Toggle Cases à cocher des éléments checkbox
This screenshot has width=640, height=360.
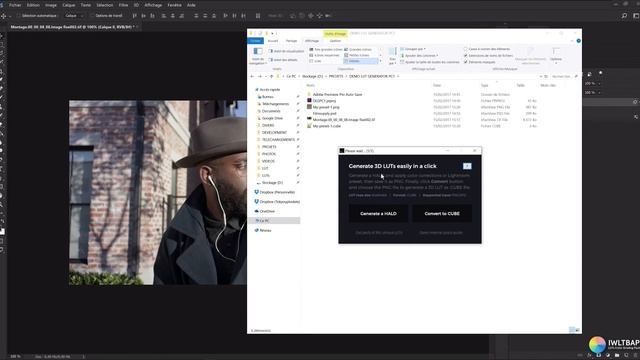[465, 49]
